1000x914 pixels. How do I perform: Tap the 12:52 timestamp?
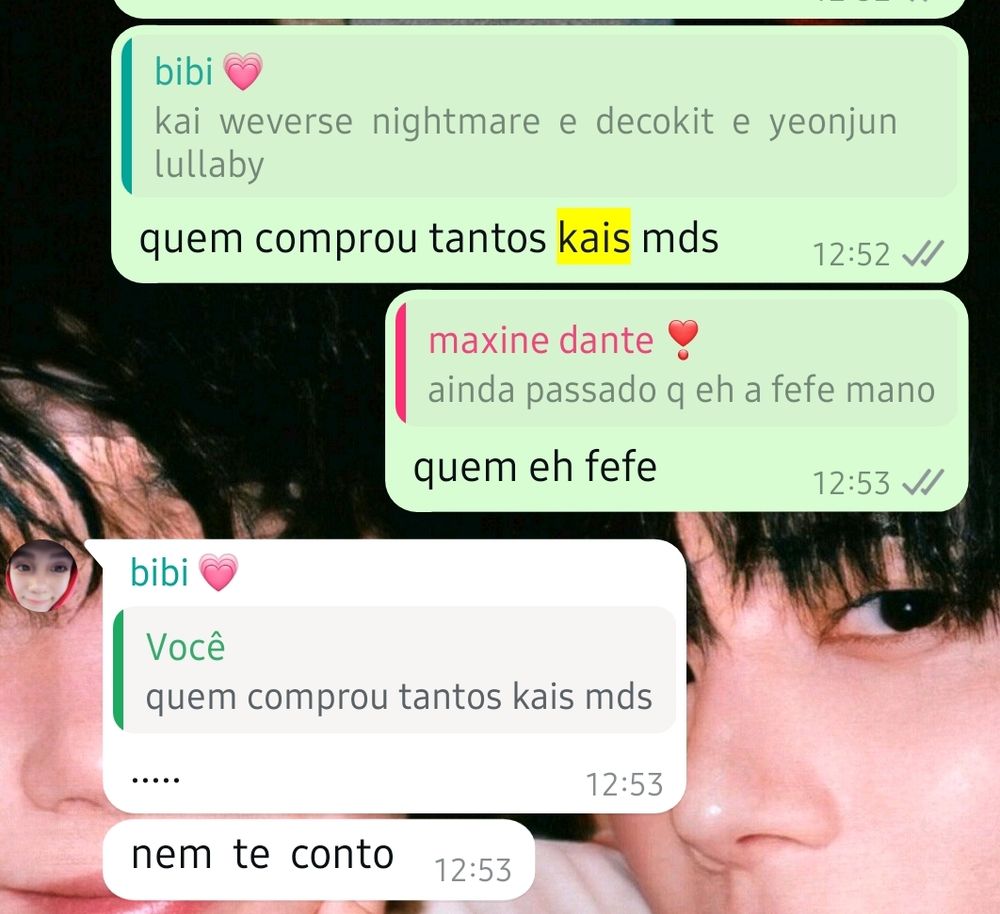tap(851, 254)
